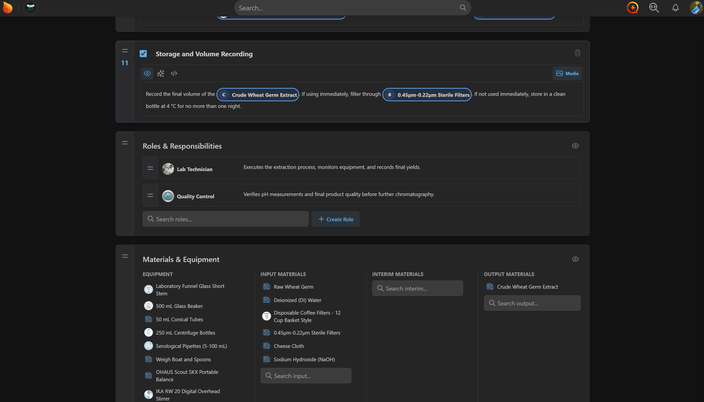Click the flame app logo
This screenshot has width=704, height=402.
8,8
